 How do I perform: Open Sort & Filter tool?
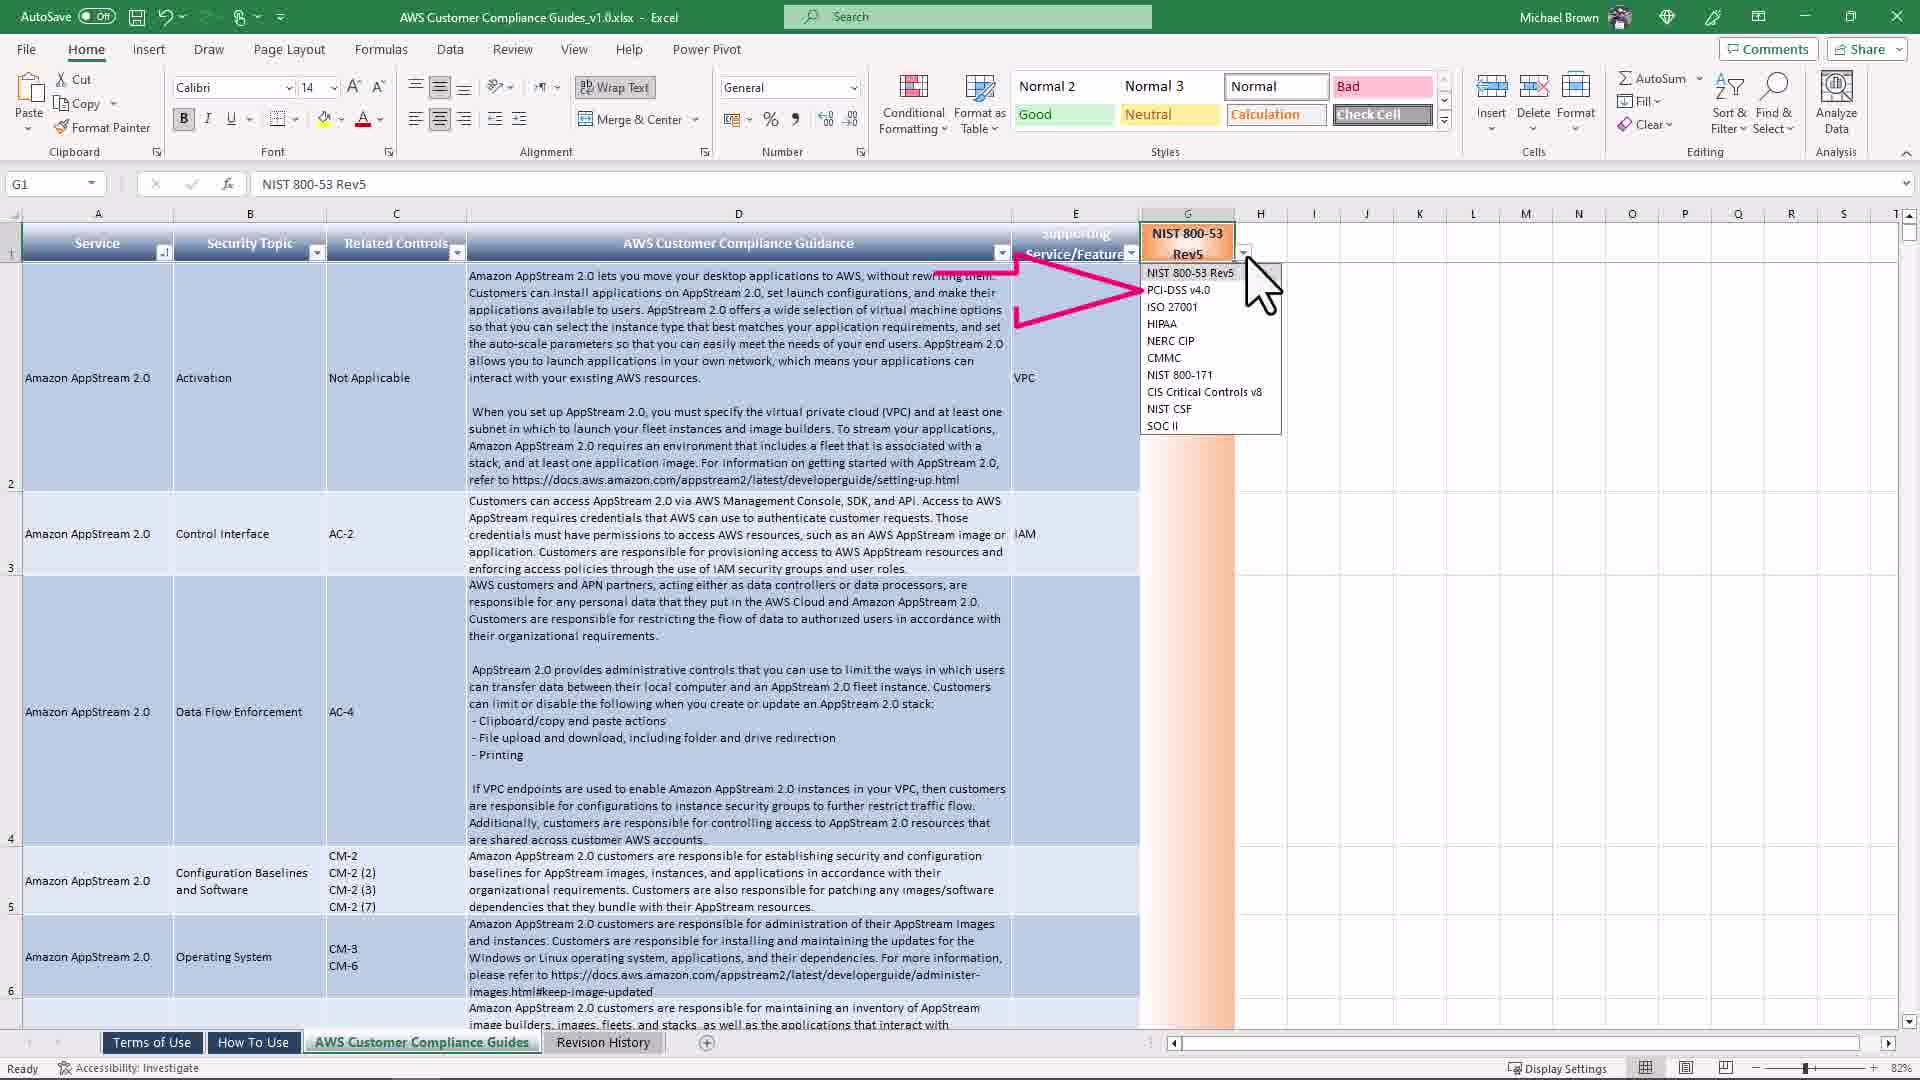coord(1729,89)
